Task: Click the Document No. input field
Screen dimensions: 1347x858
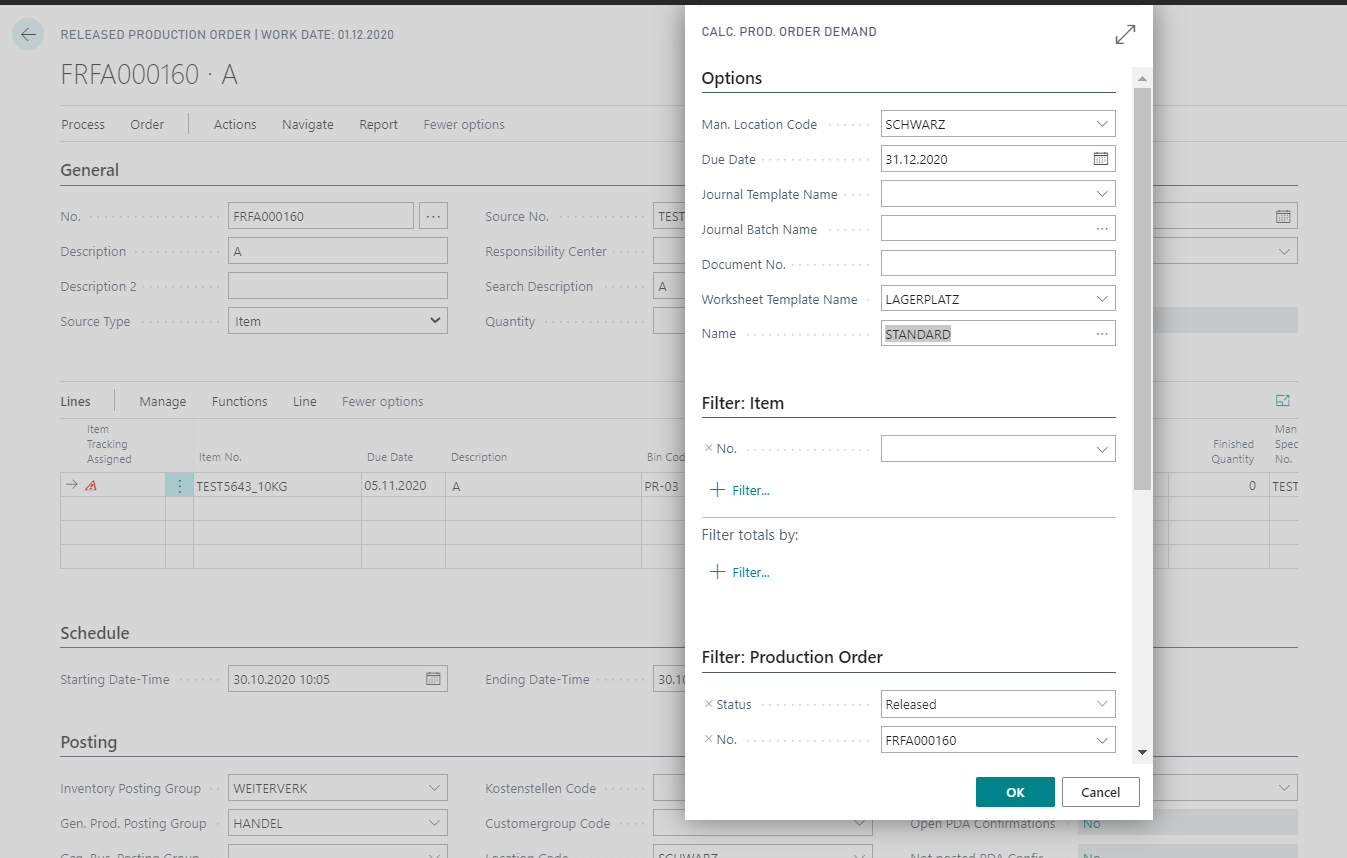Action: (998, 264)
